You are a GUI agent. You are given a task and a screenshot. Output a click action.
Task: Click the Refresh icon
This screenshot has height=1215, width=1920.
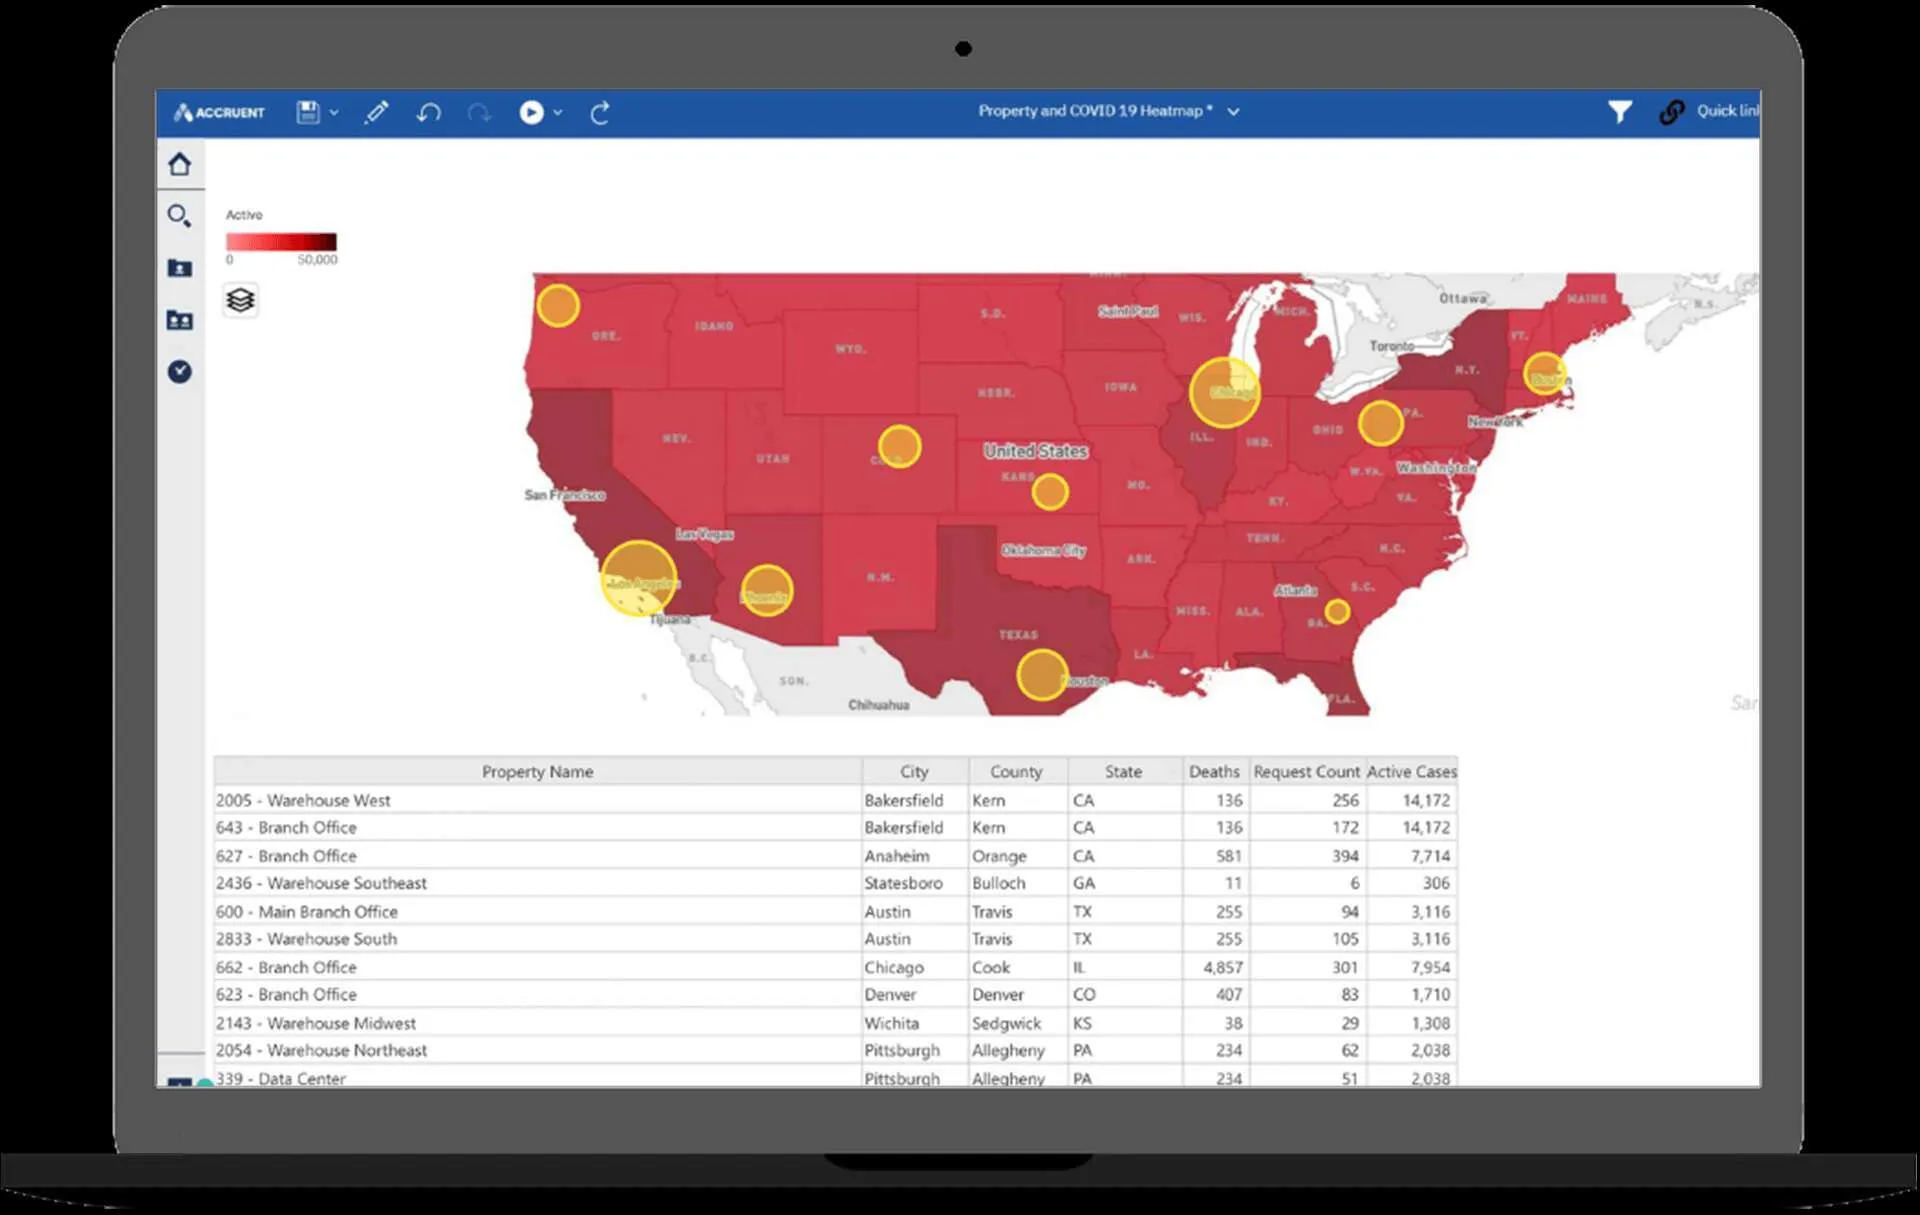(x=600, y=113)
